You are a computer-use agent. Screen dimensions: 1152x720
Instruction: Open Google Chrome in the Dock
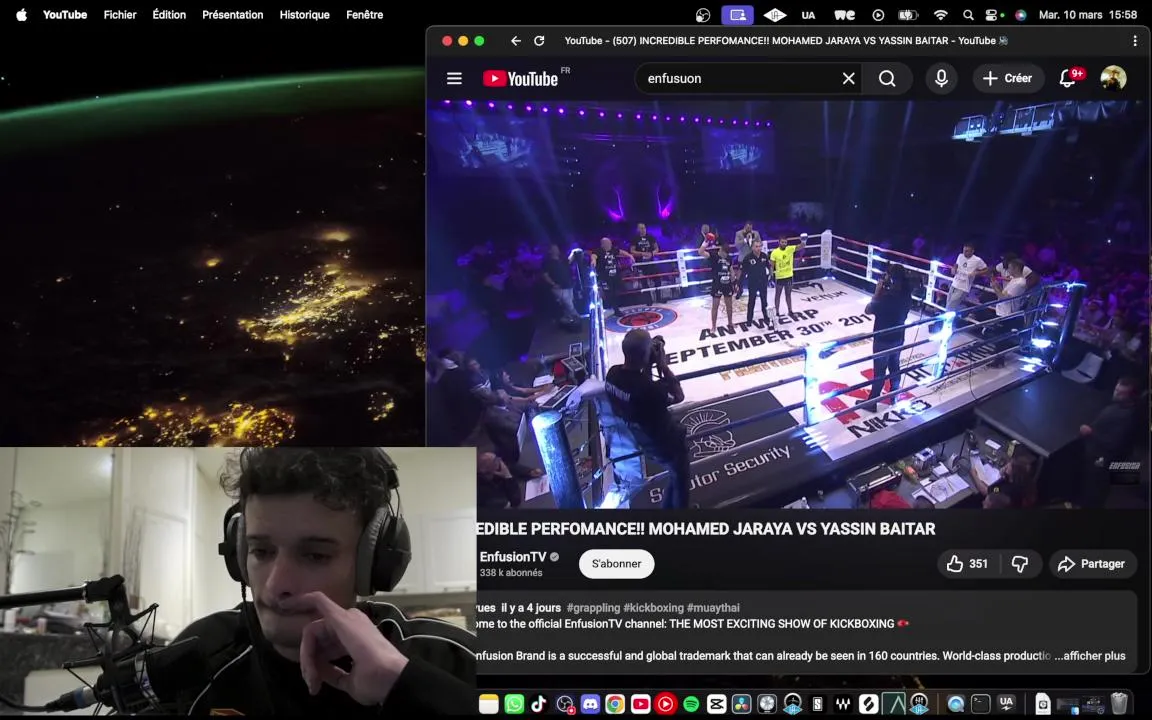tap(615, 704)
